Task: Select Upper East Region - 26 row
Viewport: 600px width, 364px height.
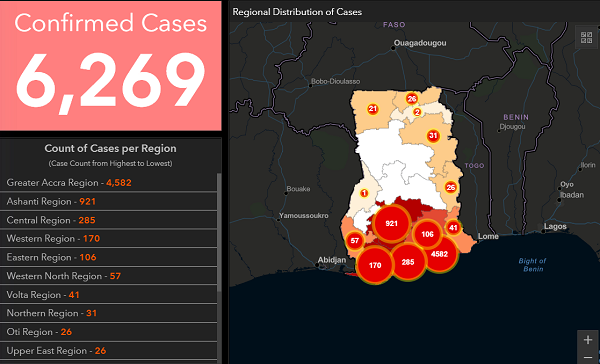Action: (109, 351)
